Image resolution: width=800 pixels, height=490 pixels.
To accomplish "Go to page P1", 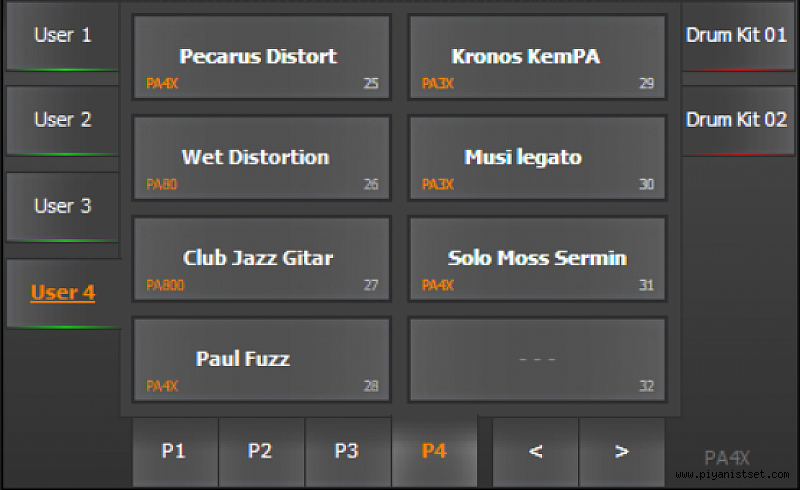I will click(175, 452).
